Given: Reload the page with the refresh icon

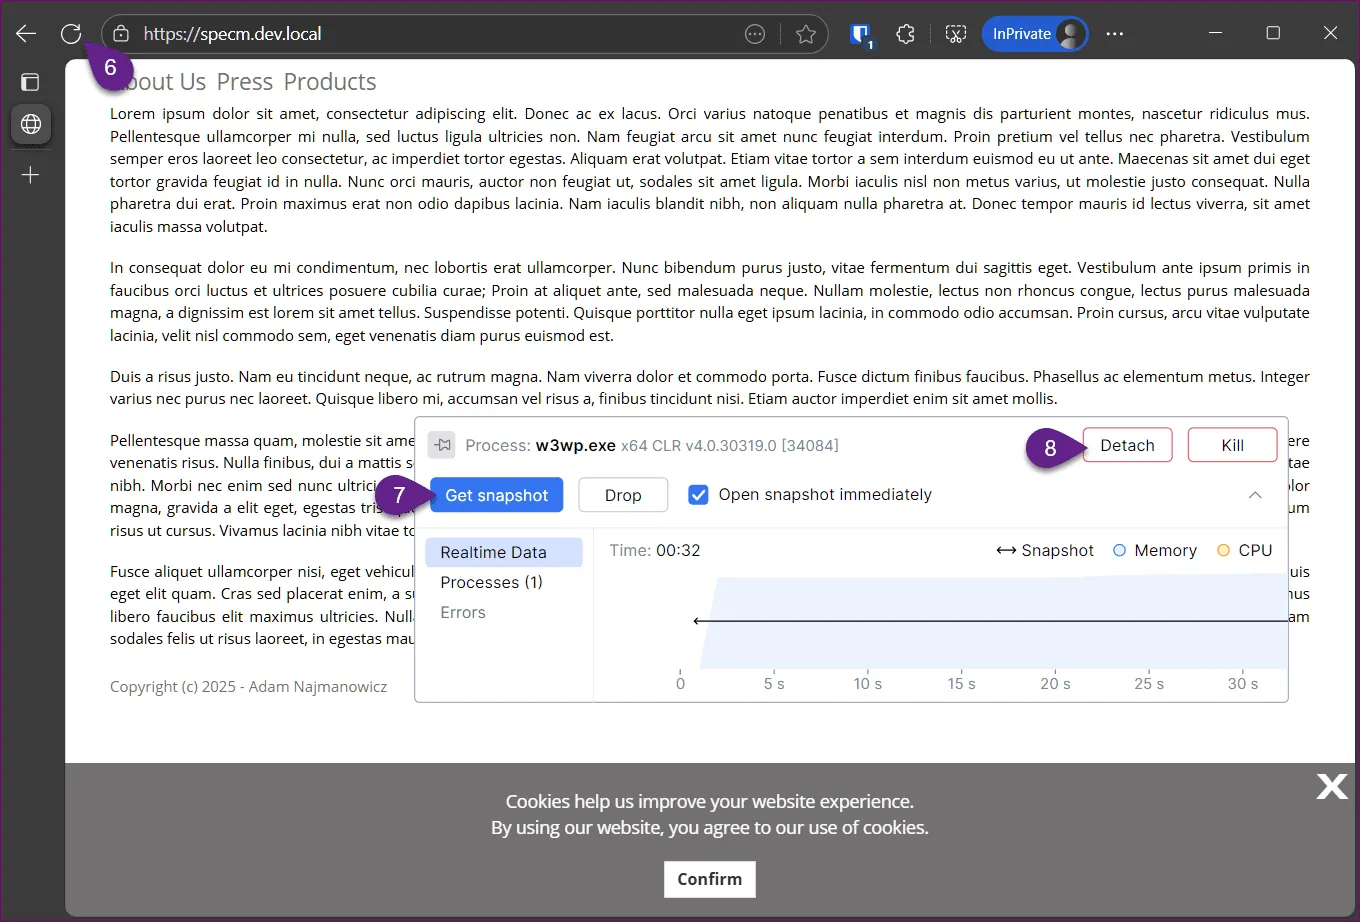Looking at the screenshot, I should coord(70,34).
